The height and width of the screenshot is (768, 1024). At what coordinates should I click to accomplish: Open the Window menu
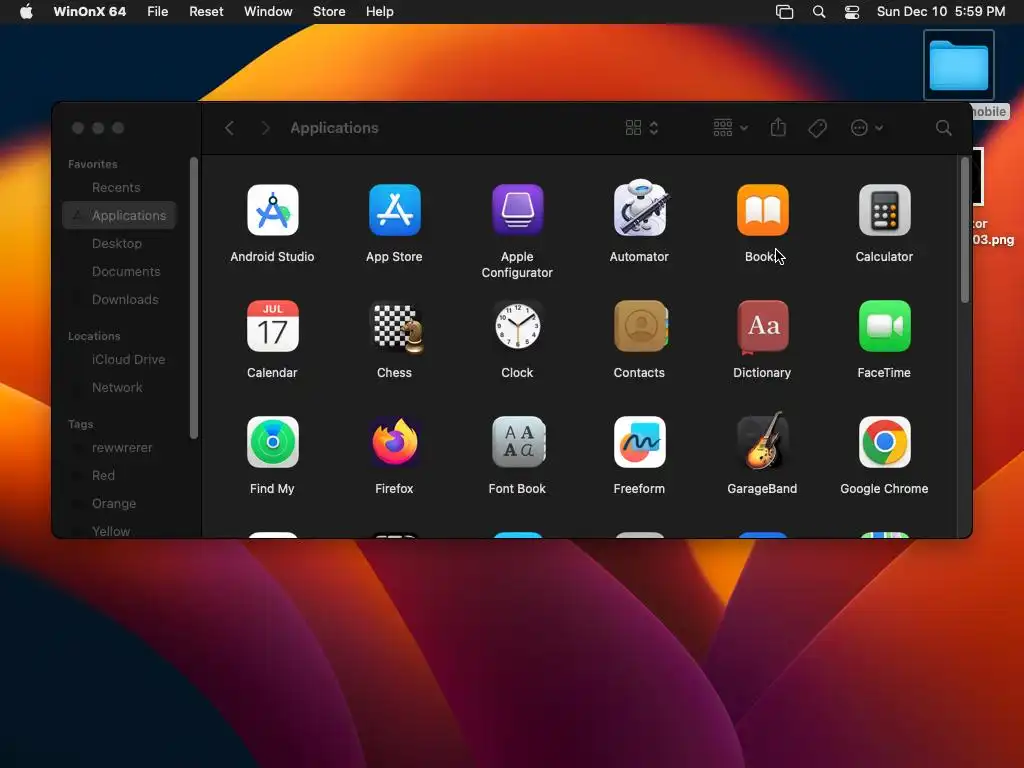(268, 12)
